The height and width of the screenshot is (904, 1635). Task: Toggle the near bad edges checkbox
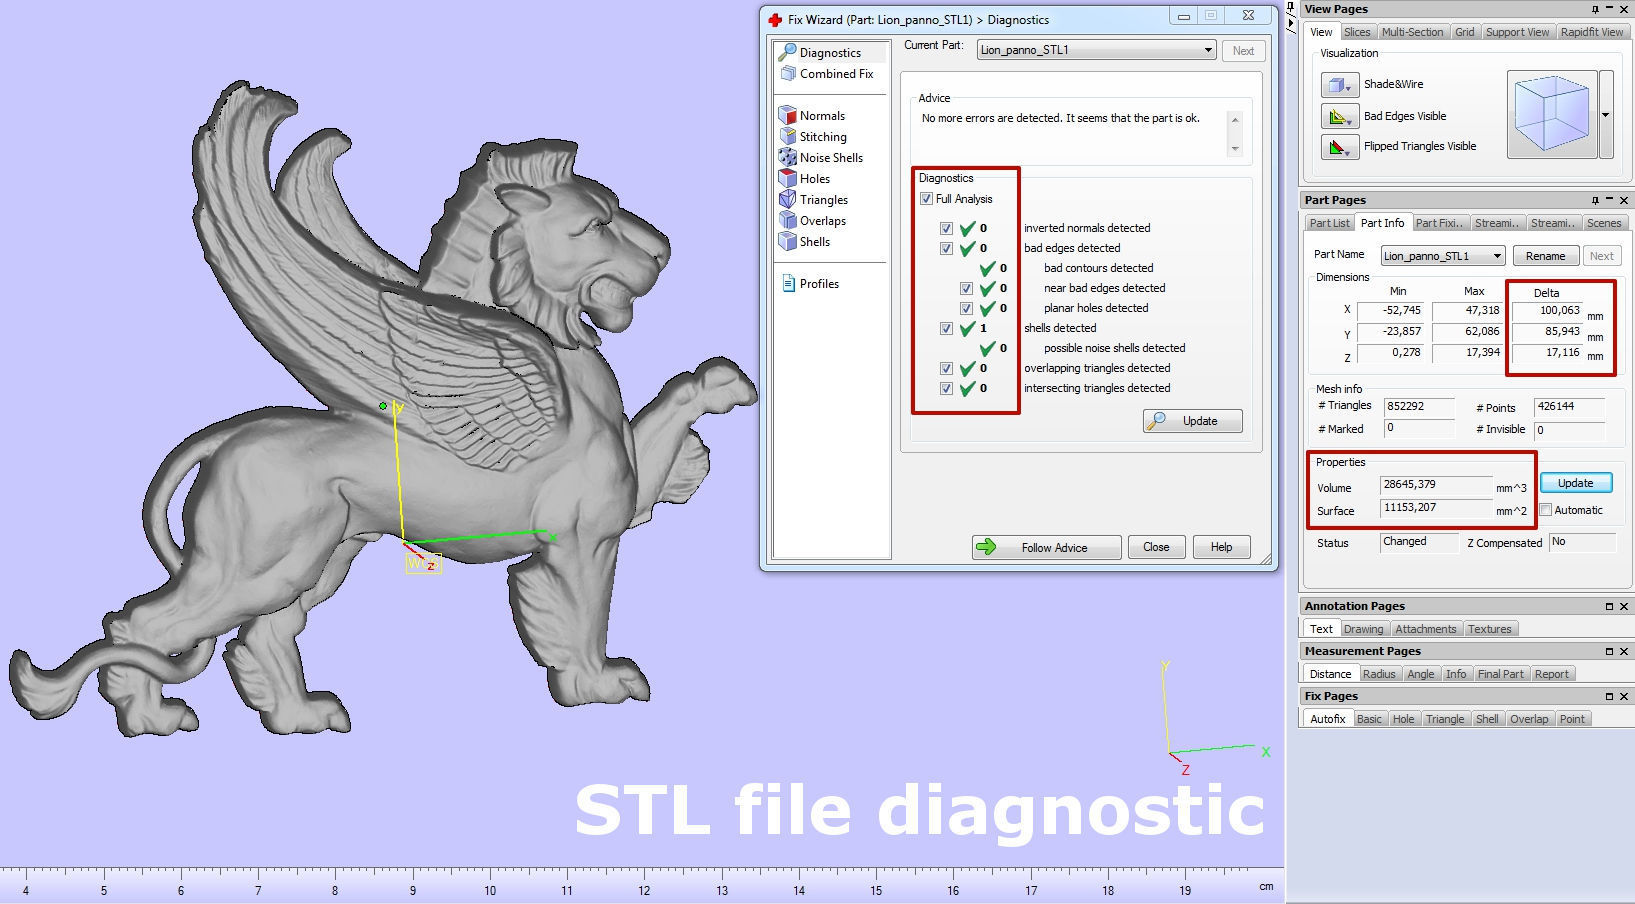click(x=966, y=288)
